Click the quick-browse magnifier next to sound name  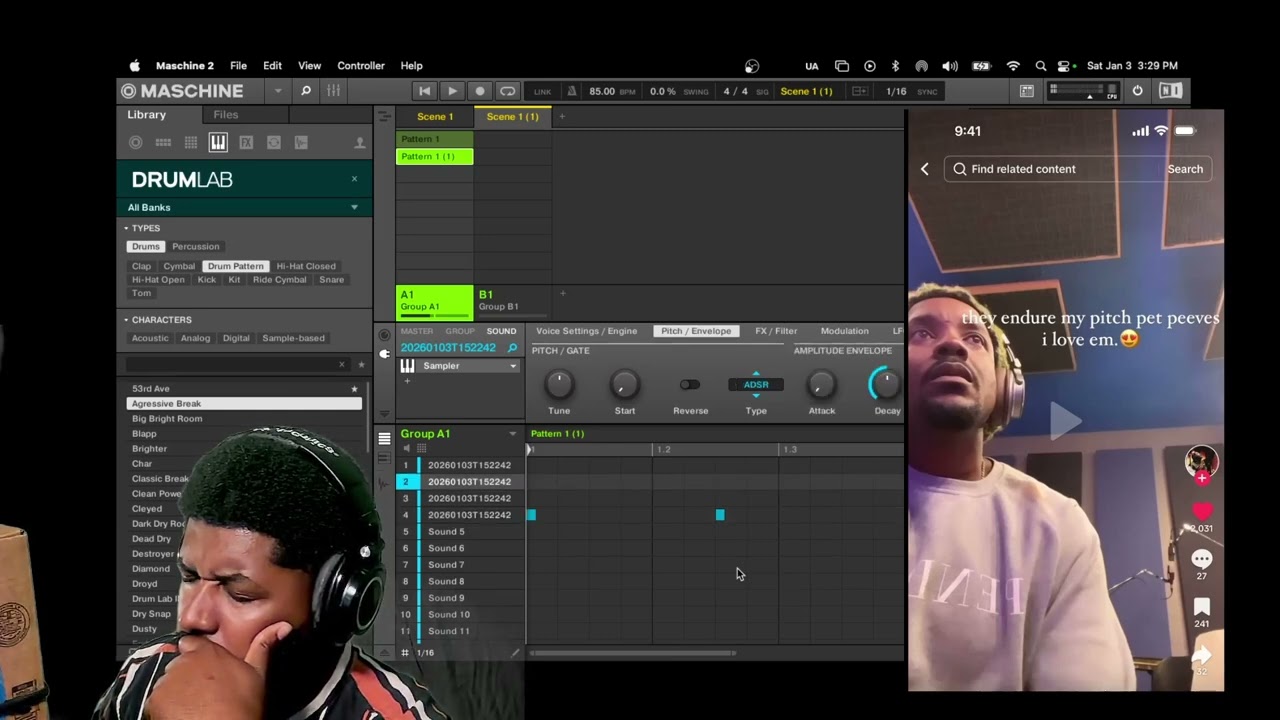pos(512,348)
